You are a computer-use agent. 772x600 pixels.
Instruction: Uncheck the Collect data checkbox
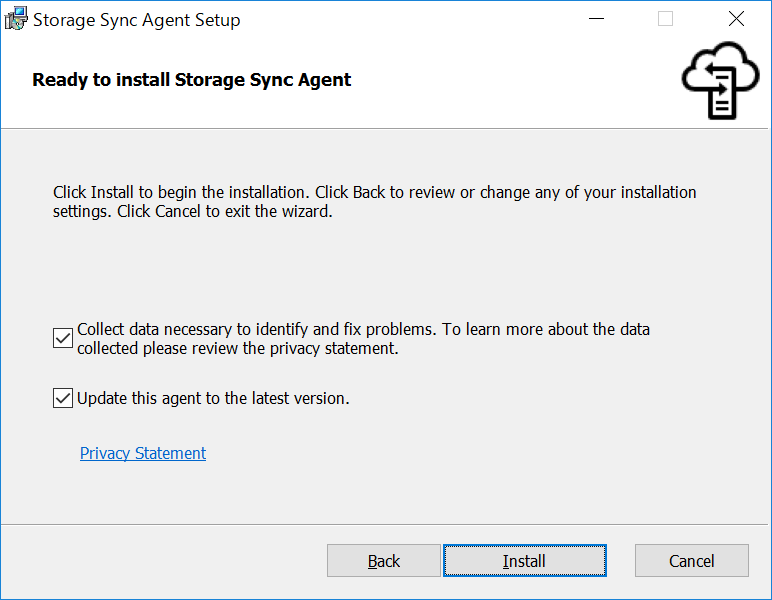click(x=63, y=338)
